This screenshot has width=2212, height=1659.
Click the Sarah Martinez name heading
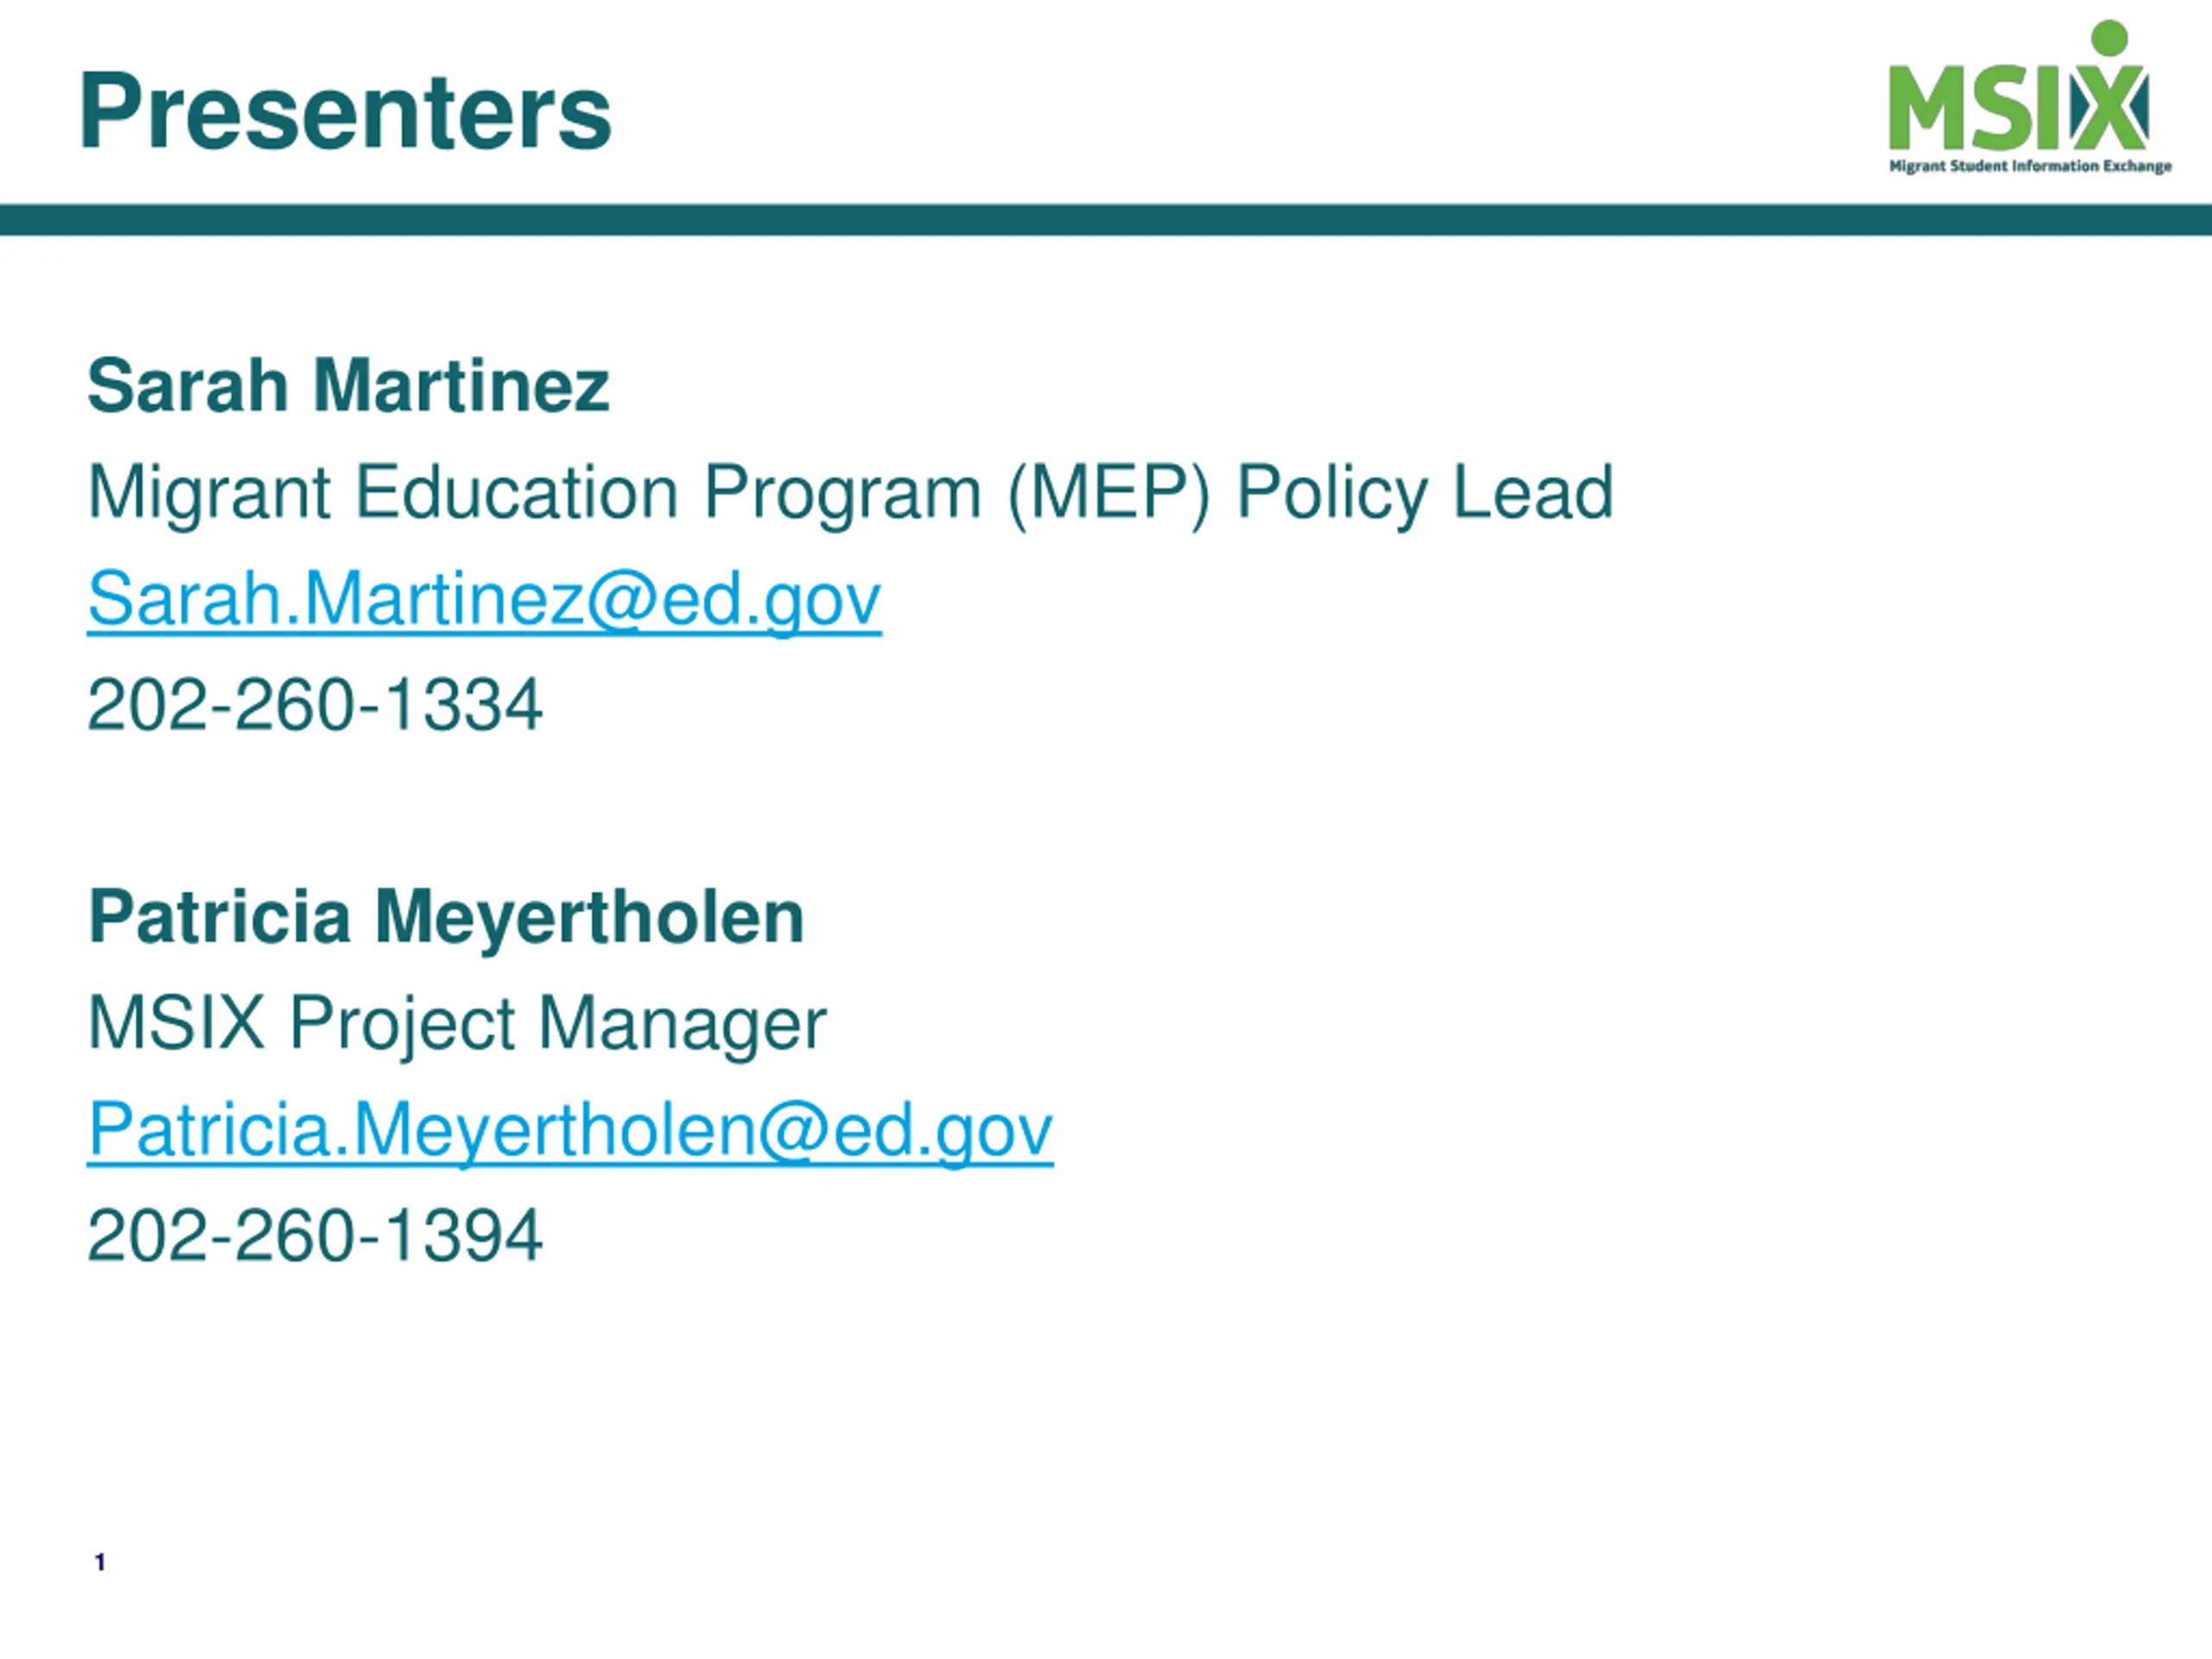click(348, 385)
